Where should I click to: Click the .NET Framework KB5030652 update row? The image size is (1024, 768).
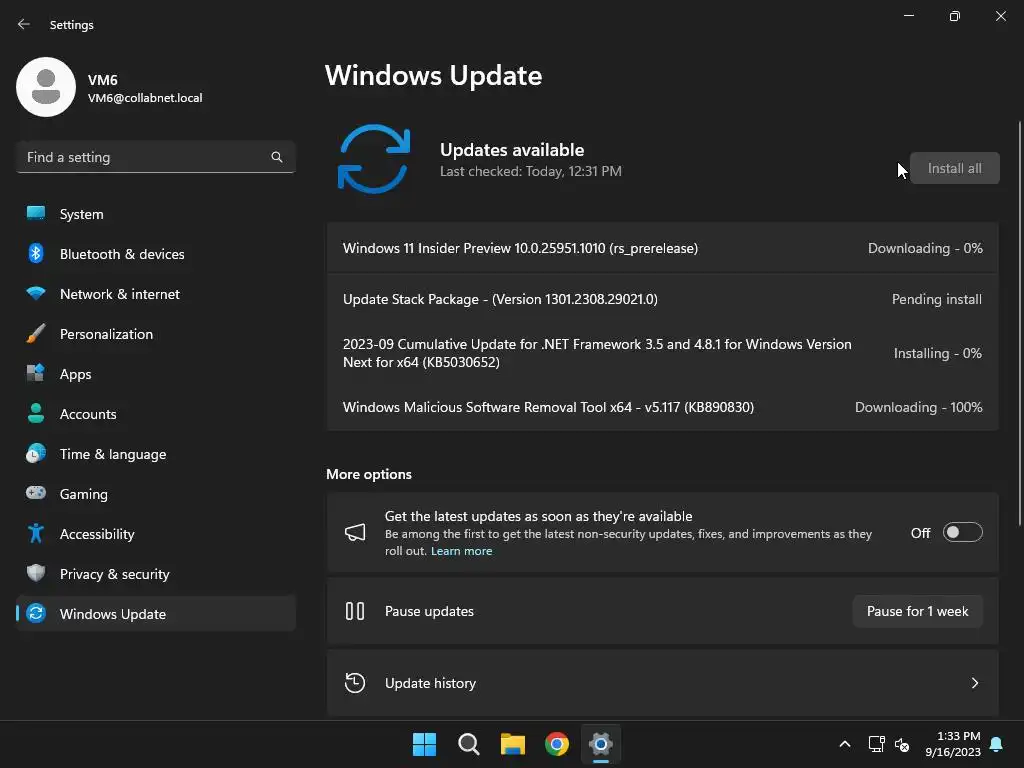(662, 353)
